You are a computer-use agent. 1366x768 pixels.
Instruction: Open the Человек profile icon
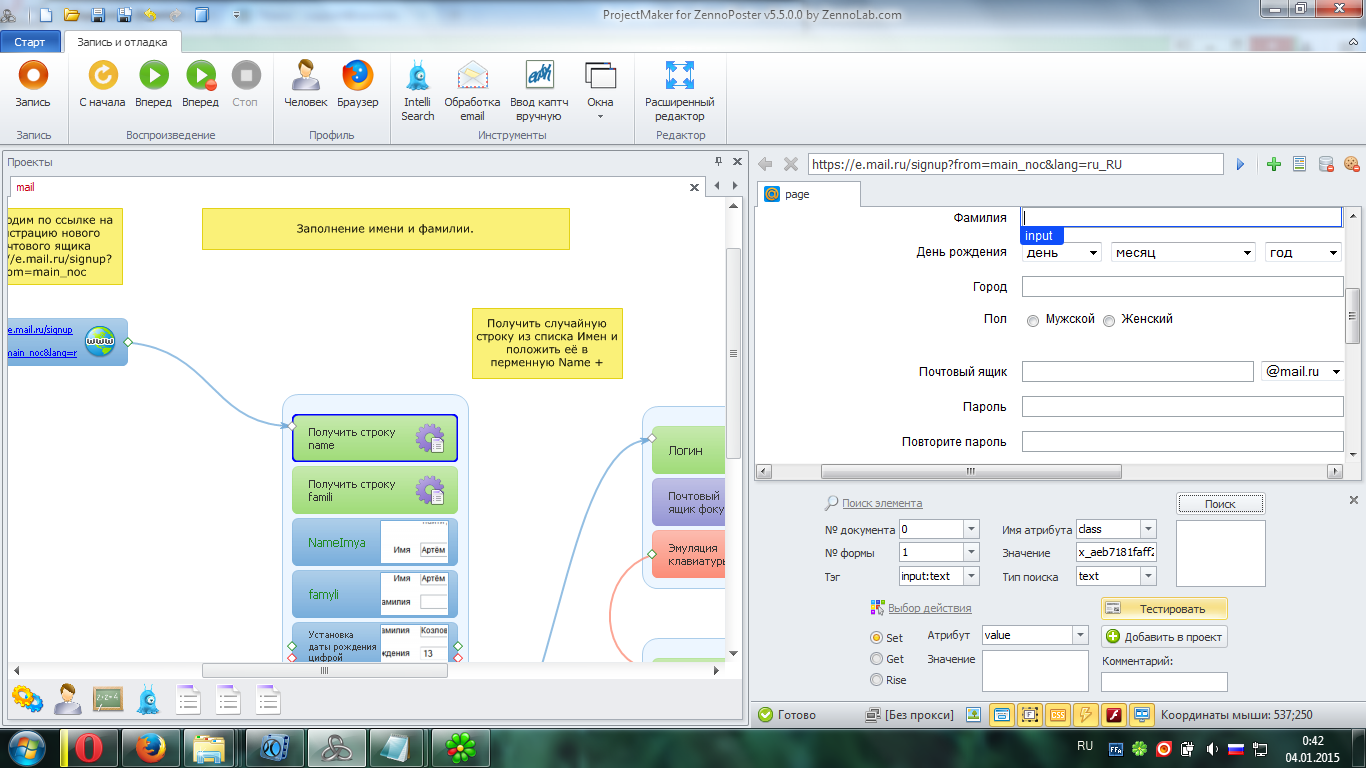click(x=305, y=76)
